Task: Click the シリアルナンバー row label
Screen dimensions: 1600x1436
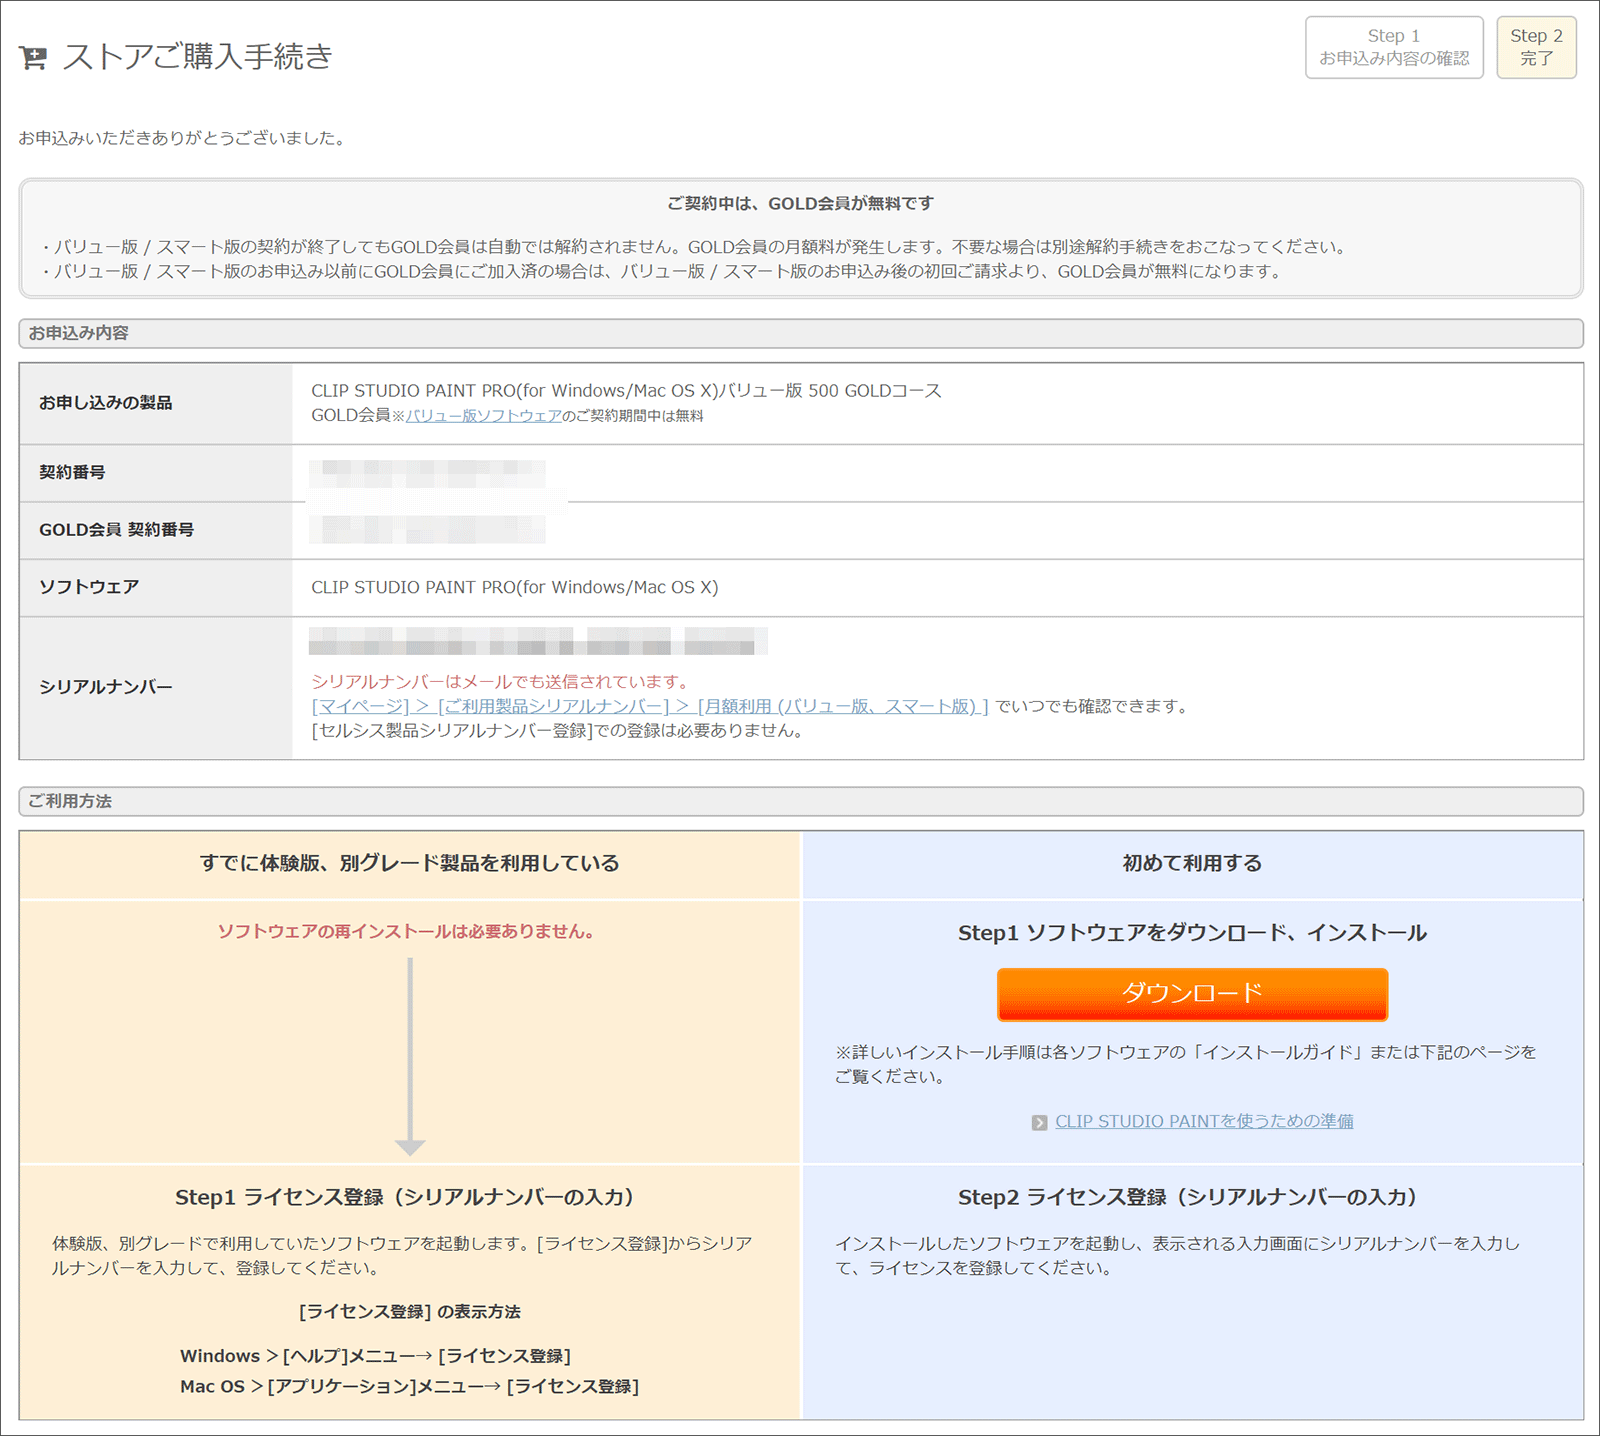Action: 106,687
